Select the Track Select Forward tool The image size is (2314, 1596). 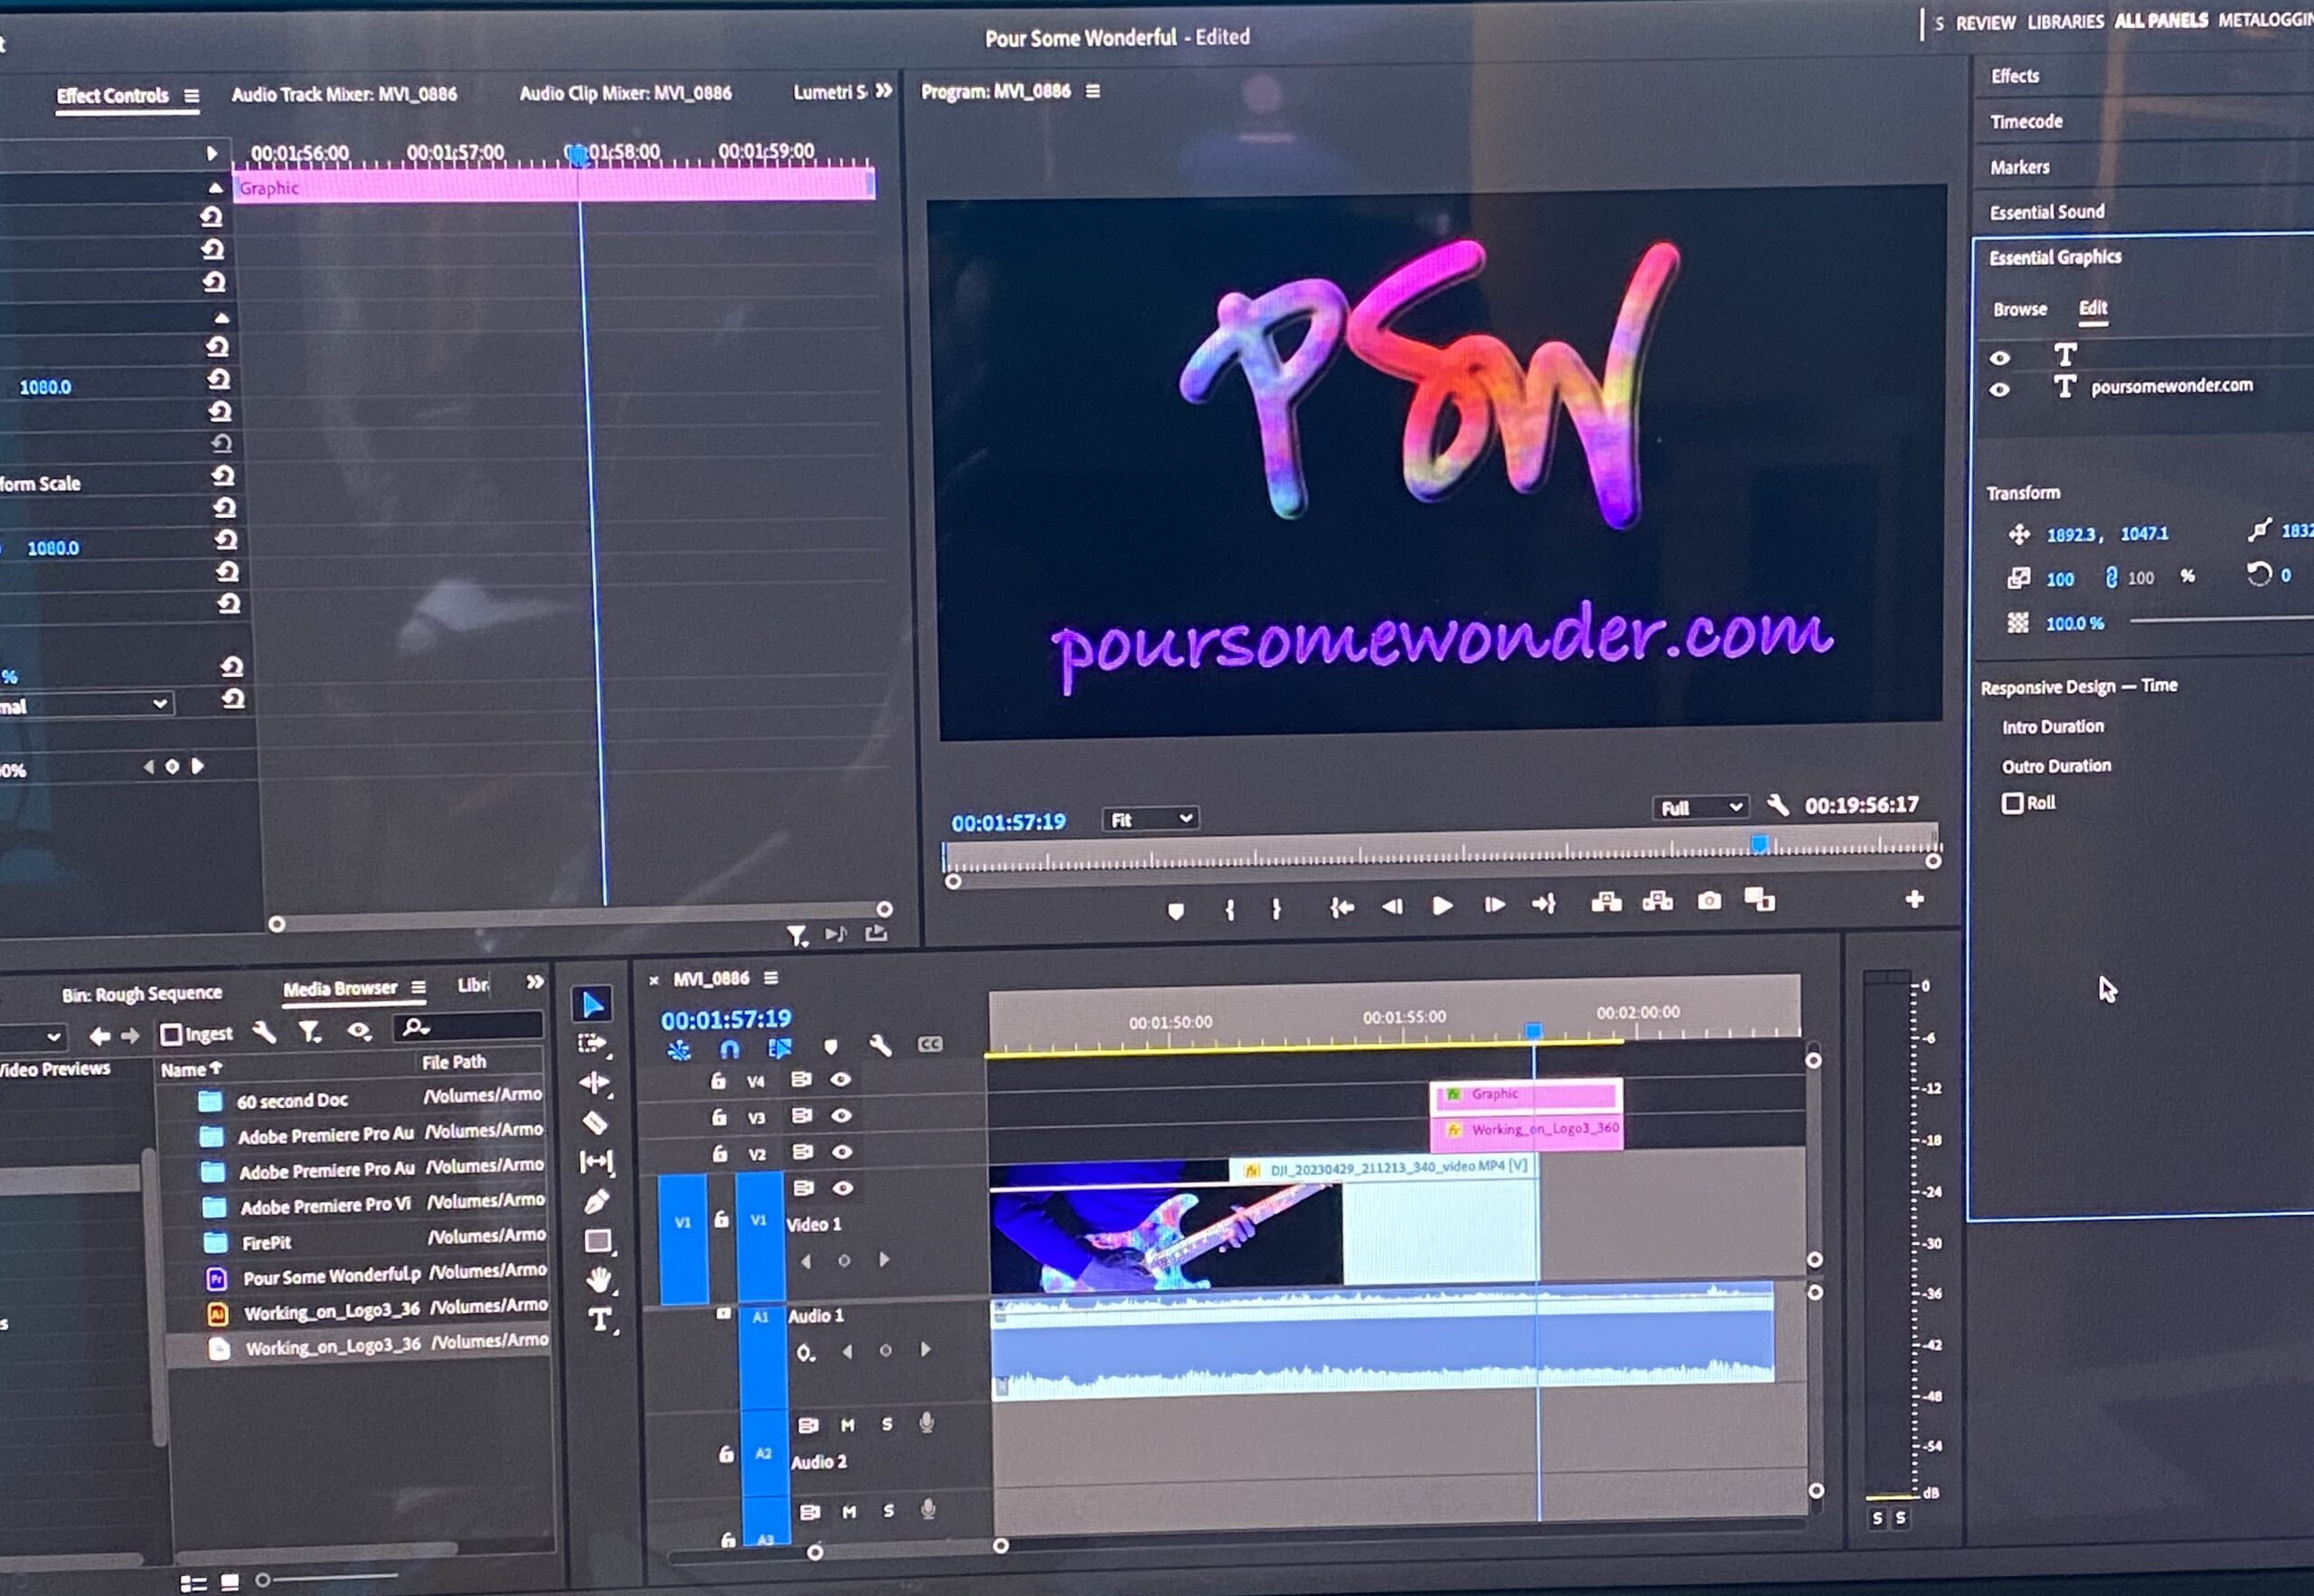pos(593,1044)
